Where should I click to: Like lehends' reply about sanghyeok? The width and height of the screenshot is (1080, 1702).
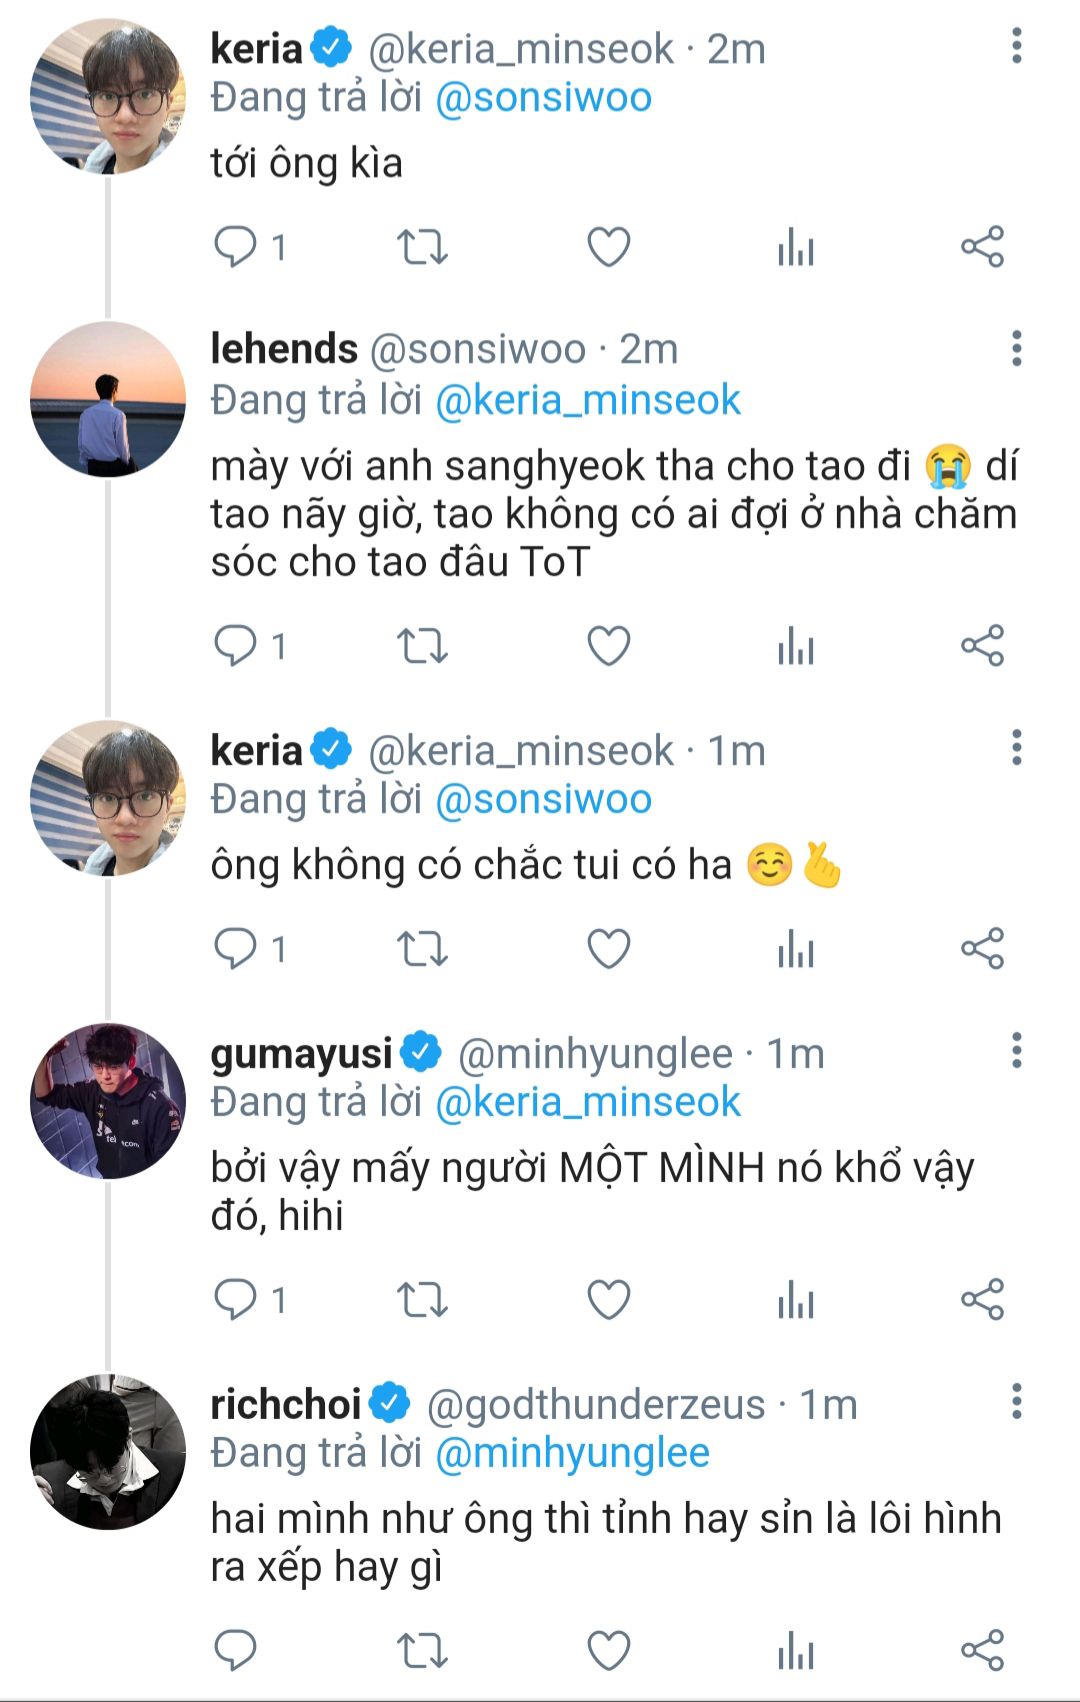(608, 646)
